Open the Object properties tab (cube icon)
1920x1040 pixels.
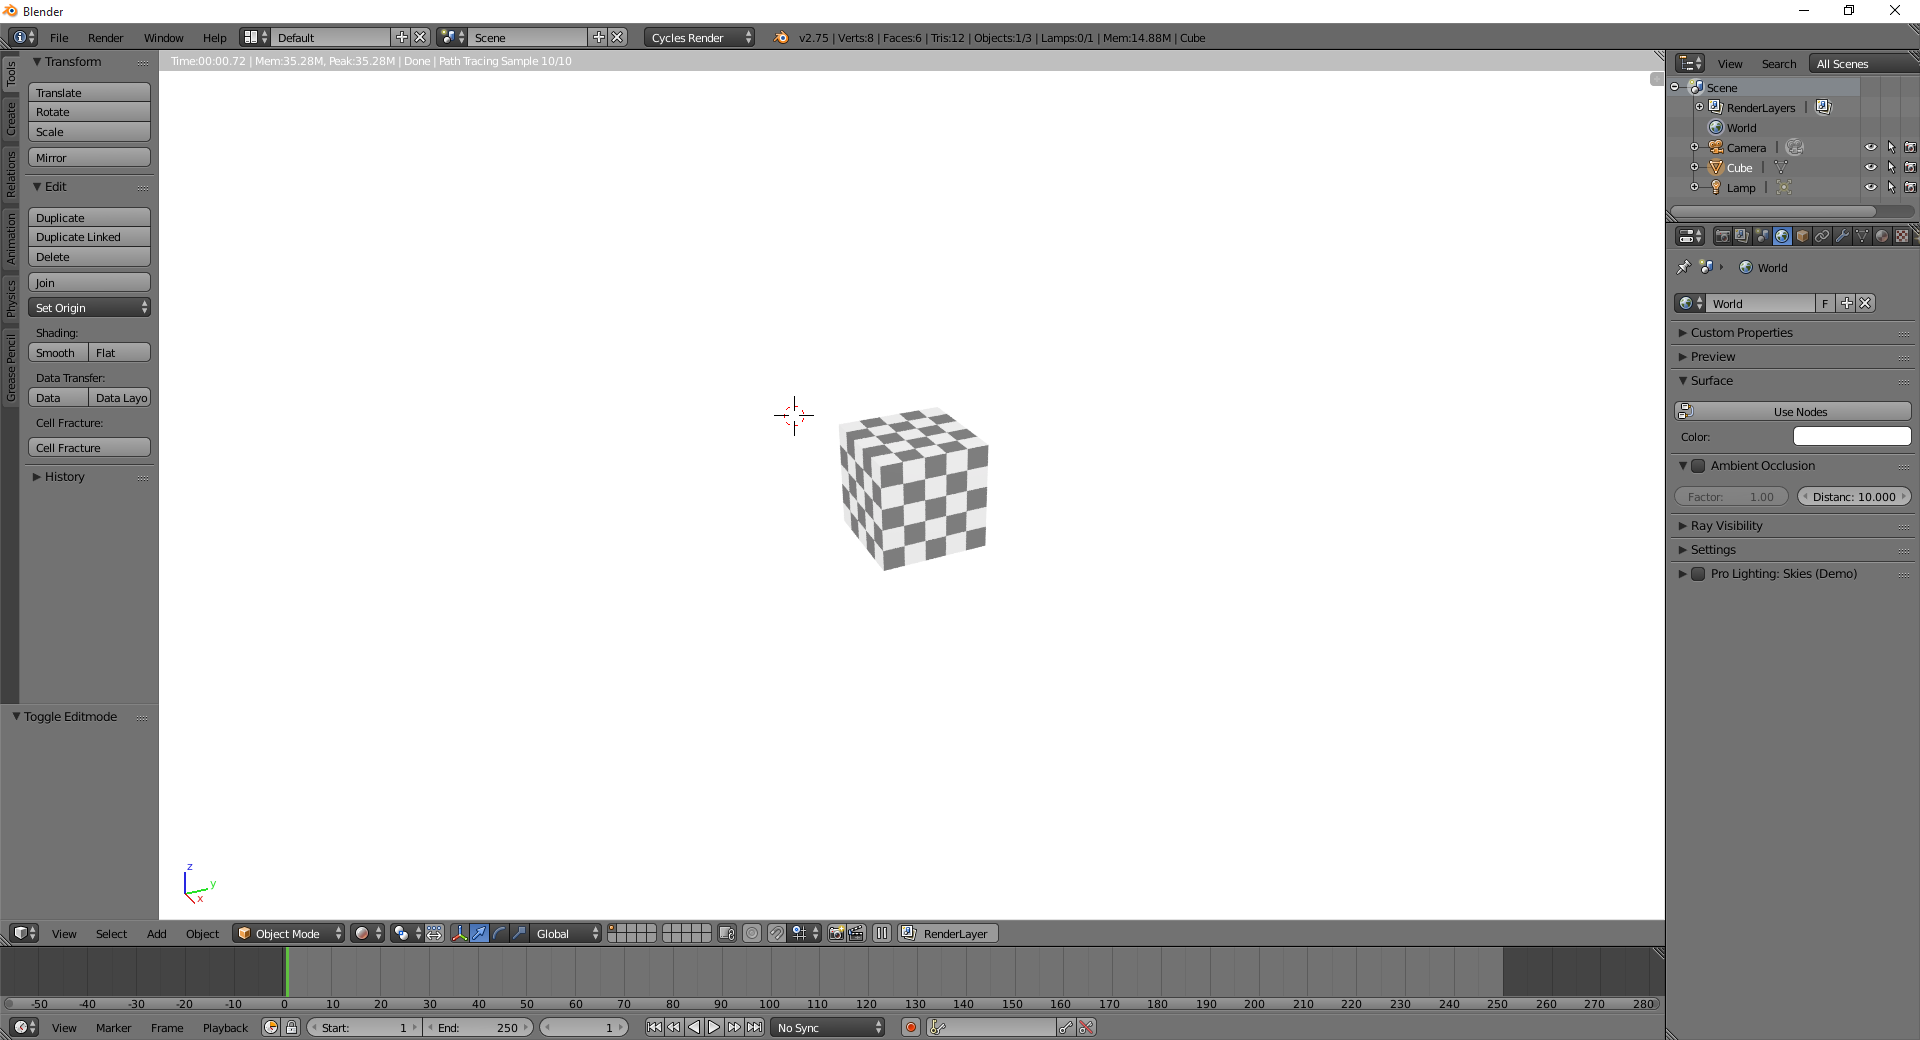1801,237
